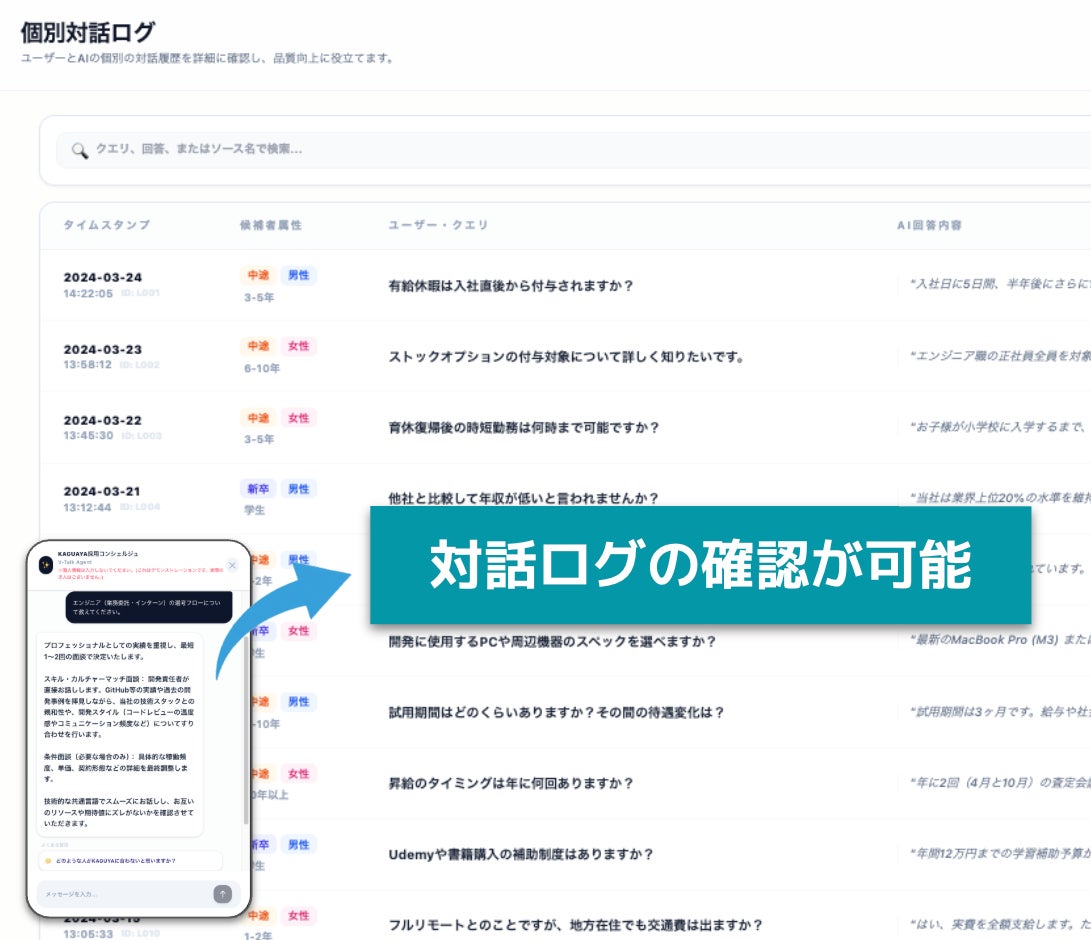The image size is (1091, 940).
Task: Click the 個別対話ログ page title
Action: tap(88, 32)
